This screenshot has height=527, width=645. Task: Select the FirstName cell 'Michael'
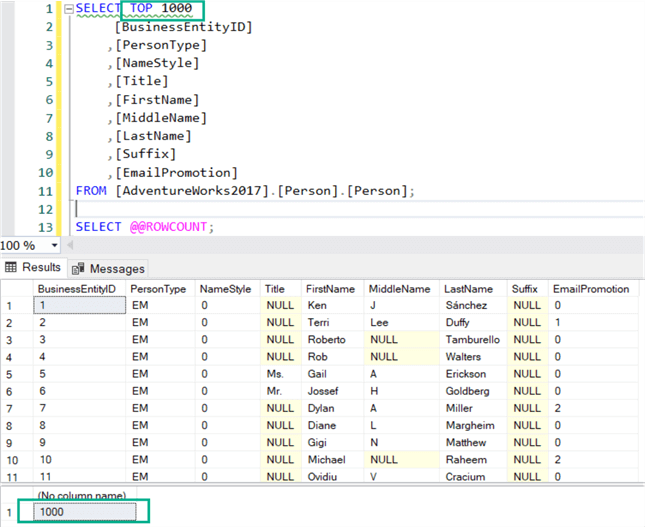point(333,460)
